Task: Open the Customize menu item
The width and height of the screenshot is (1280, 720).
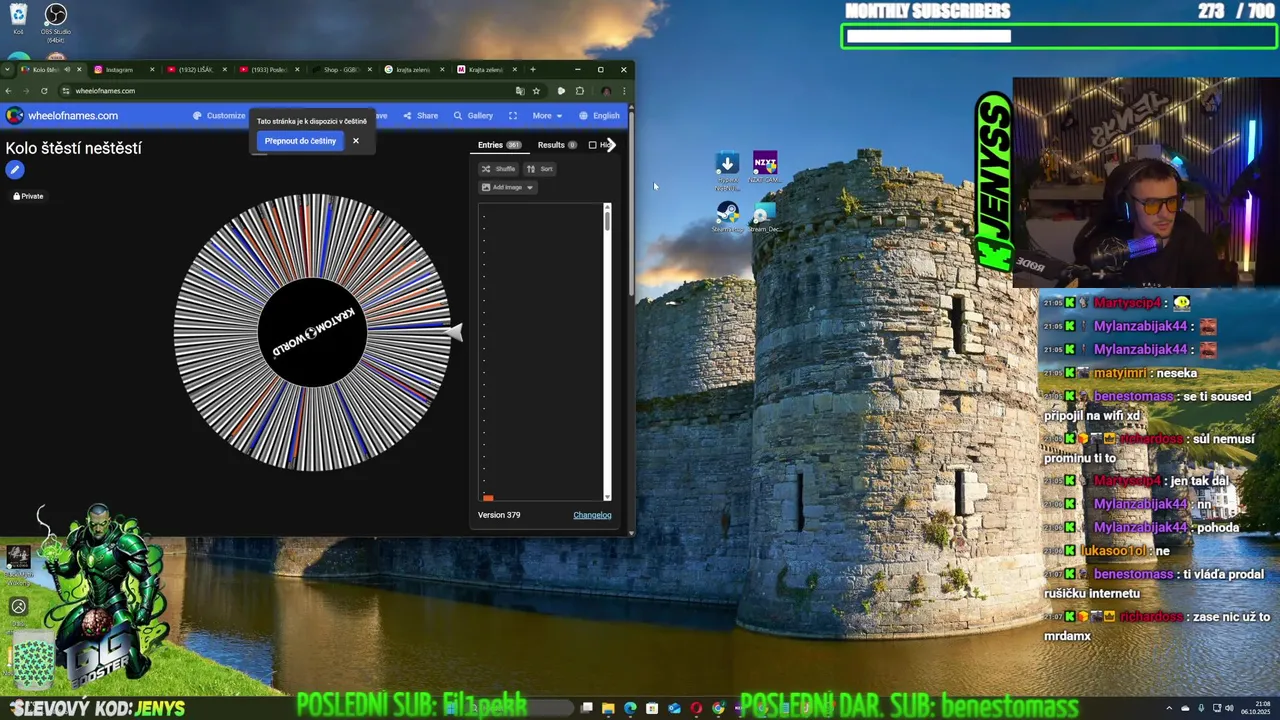Action: tap(219, 116)
